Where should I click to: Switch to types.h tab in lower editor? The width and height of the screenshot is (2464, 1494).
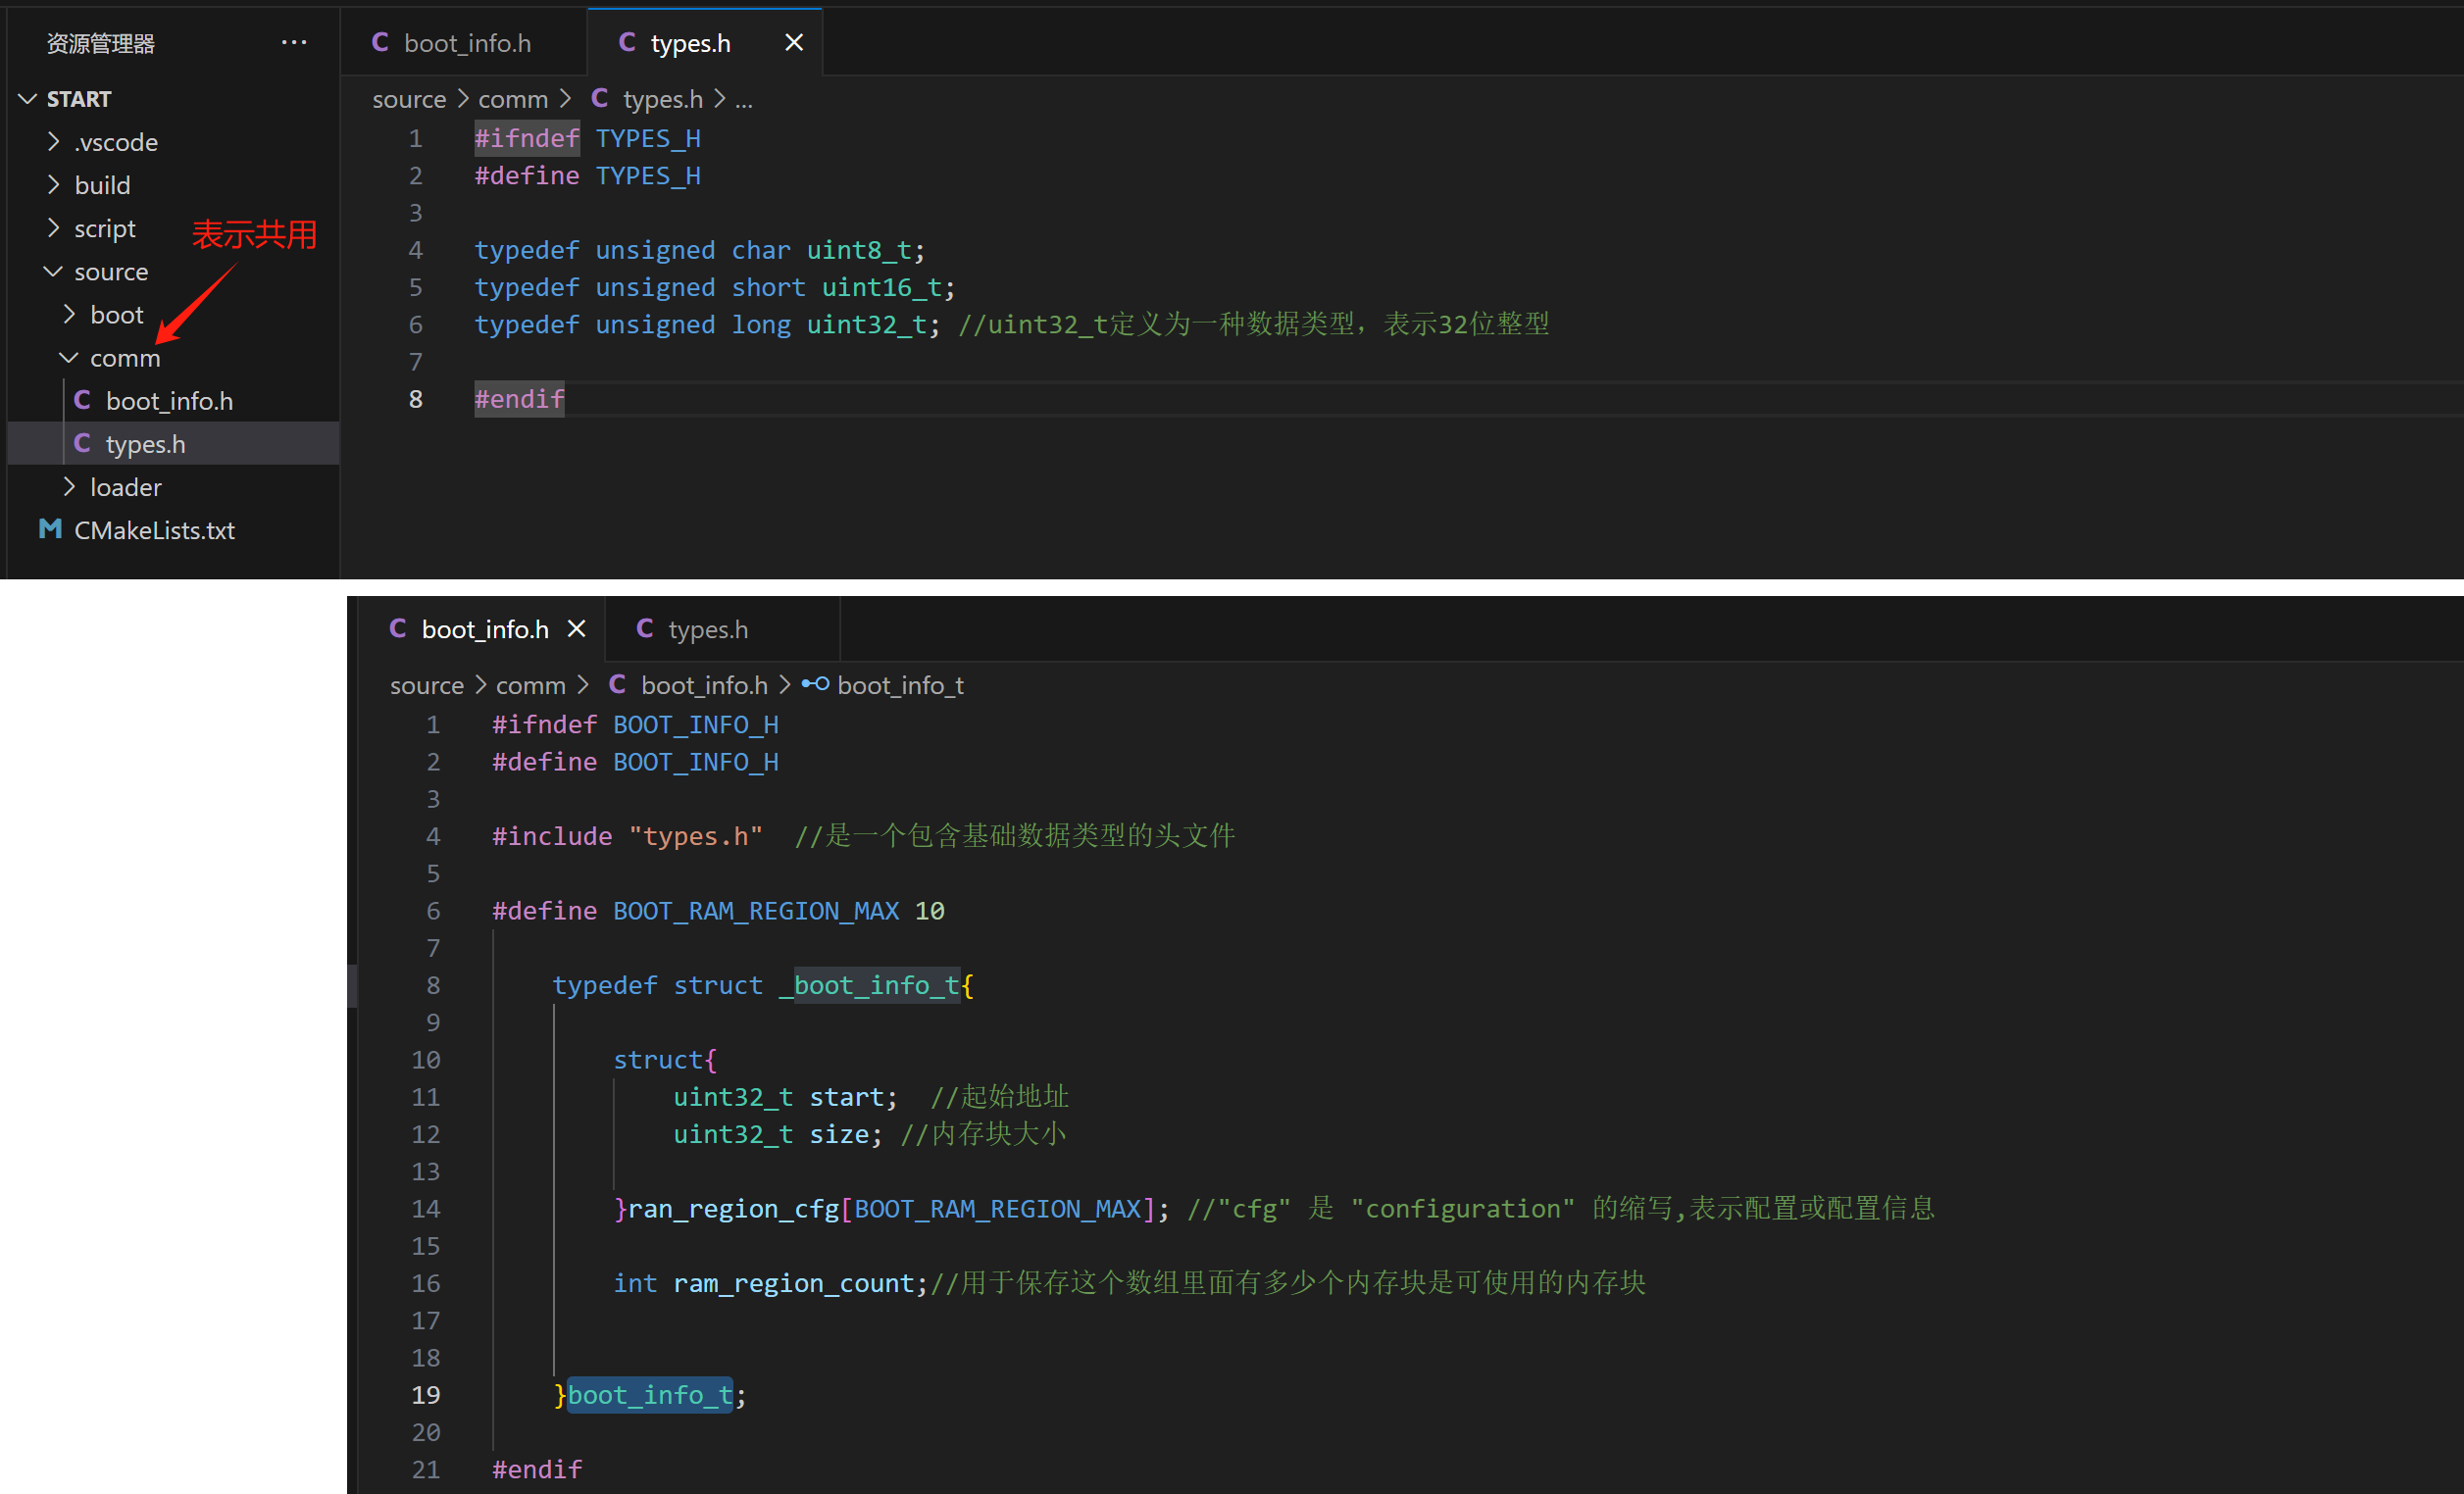coord(707,629)
